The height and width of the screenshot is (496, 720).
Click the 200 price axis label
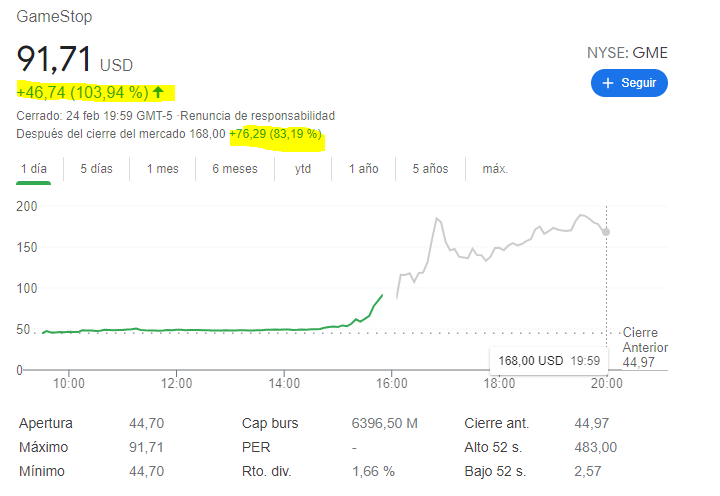coord(27,207)
